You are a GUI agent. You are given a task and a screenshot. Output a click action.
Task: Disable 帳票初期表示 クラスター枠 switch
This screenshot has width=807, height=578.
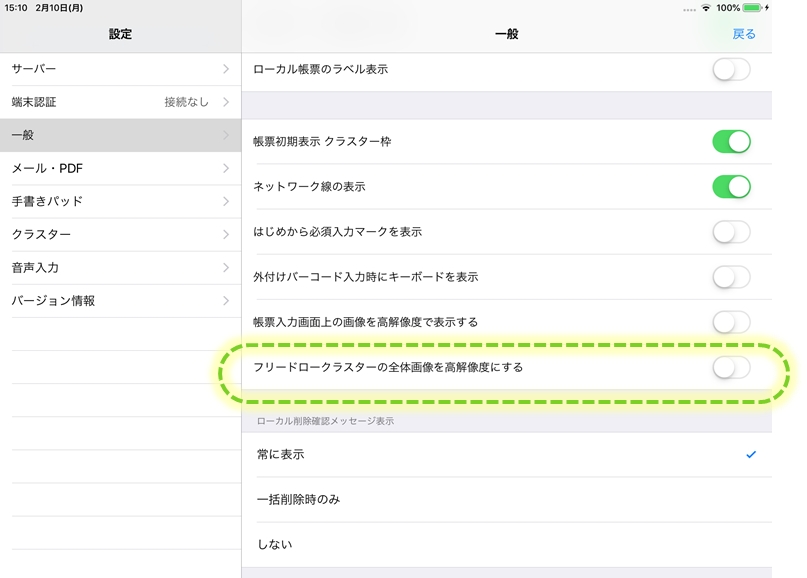pos(731,142)
